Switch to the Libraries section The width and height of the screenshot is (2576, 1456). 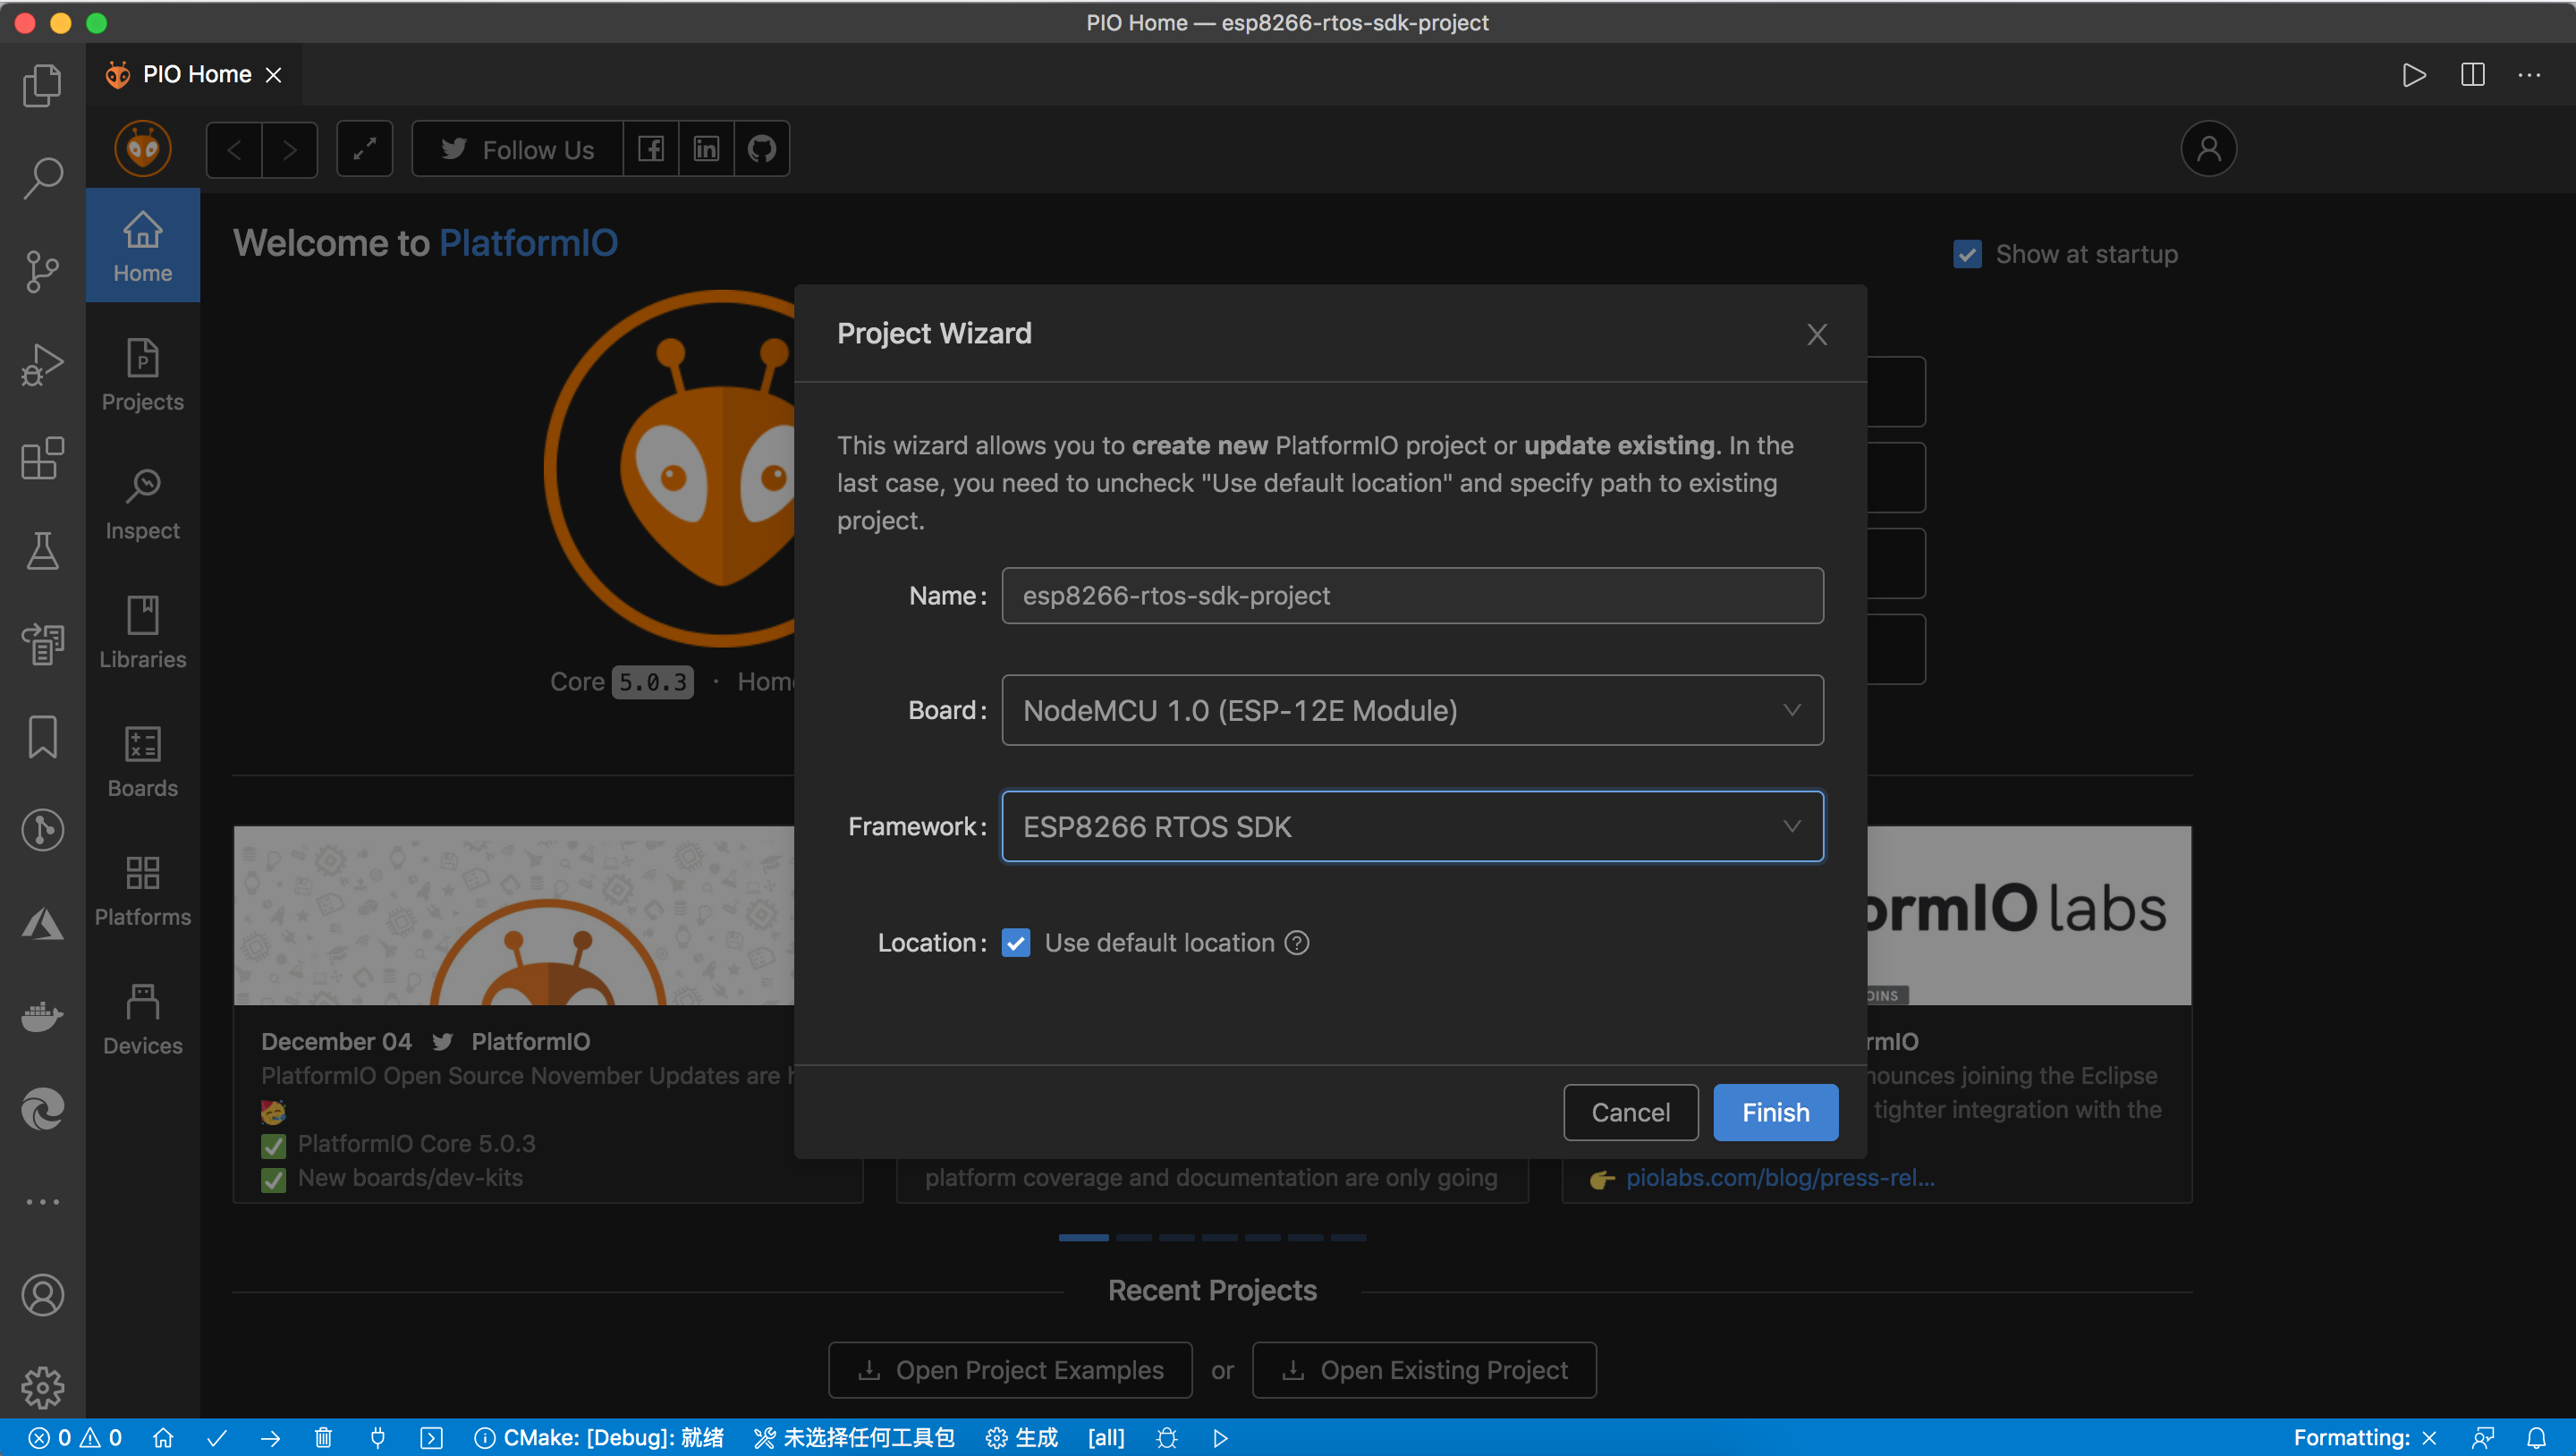(142, 632)
